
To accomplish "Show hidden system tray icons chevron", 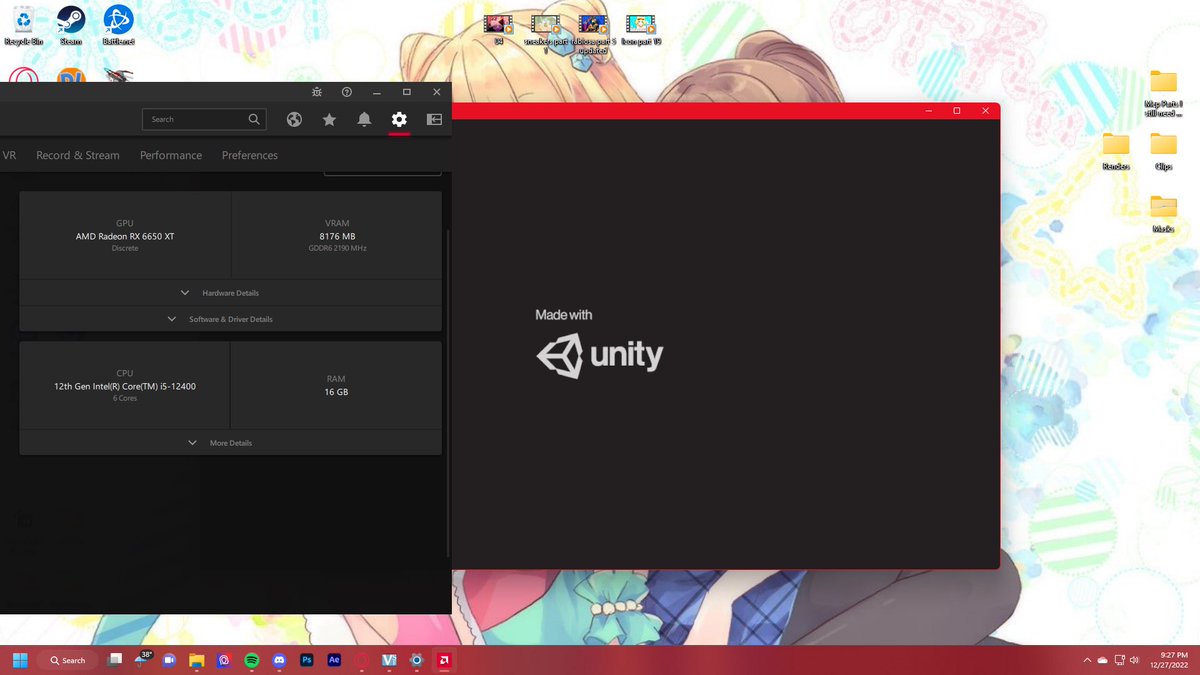I will [1087, 660].
